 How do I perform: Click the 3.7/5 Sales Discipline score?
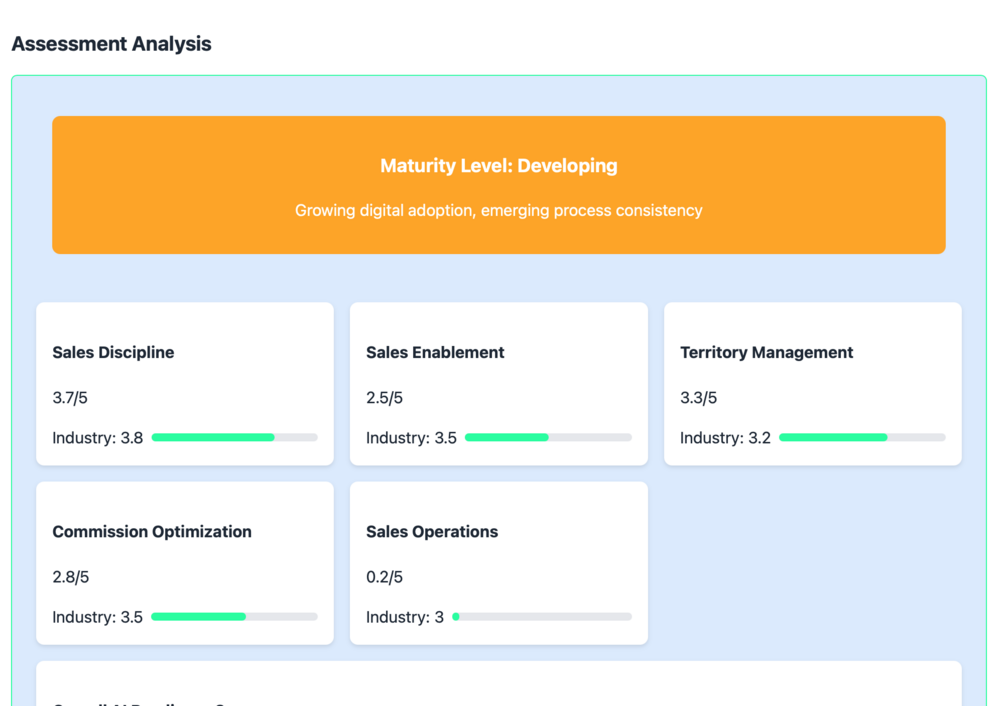click(70, 398)
